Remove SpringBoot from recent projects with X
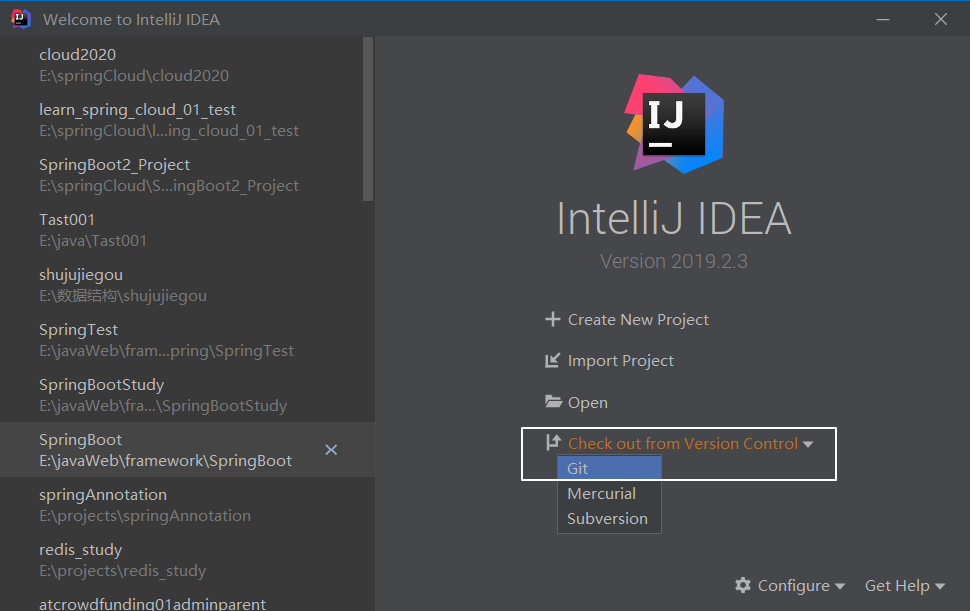The width and height of the screenshot is (970, 611). (x=331, y=450)
